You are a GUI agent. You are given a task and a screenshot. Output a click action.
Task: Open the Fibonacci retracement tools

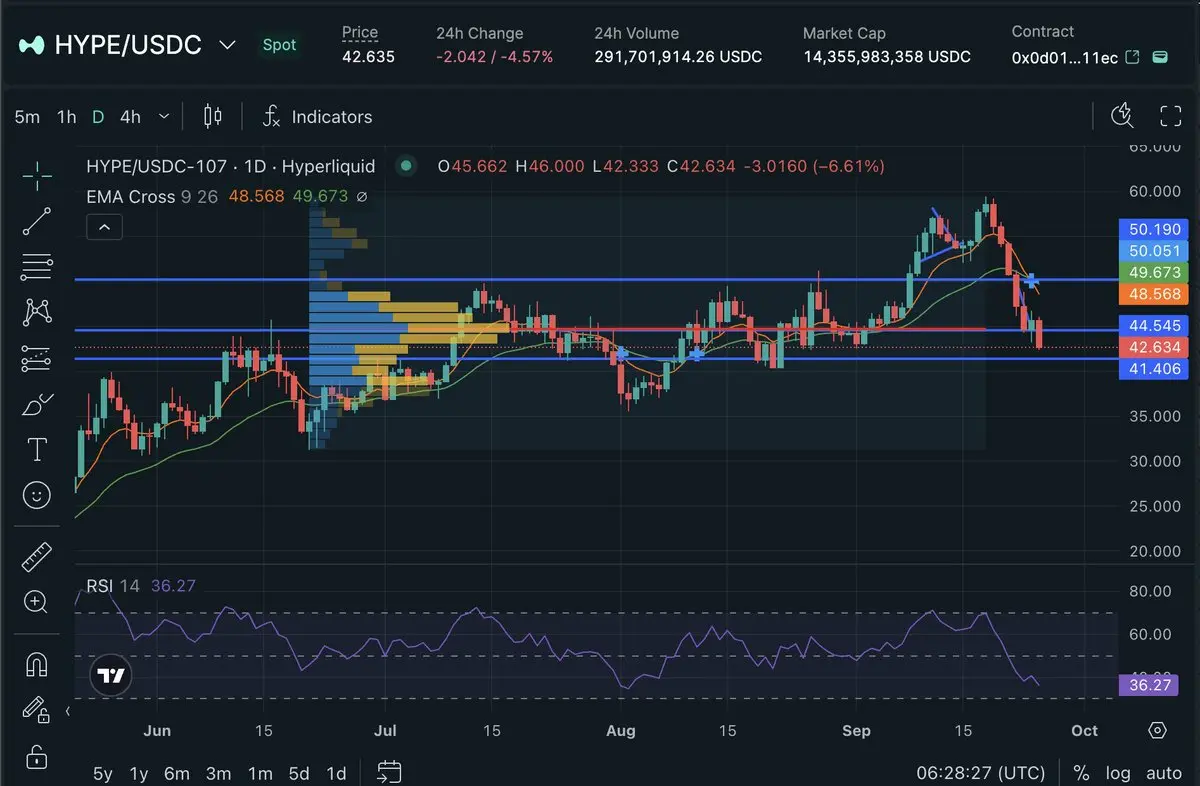click(x=37, y=267)
